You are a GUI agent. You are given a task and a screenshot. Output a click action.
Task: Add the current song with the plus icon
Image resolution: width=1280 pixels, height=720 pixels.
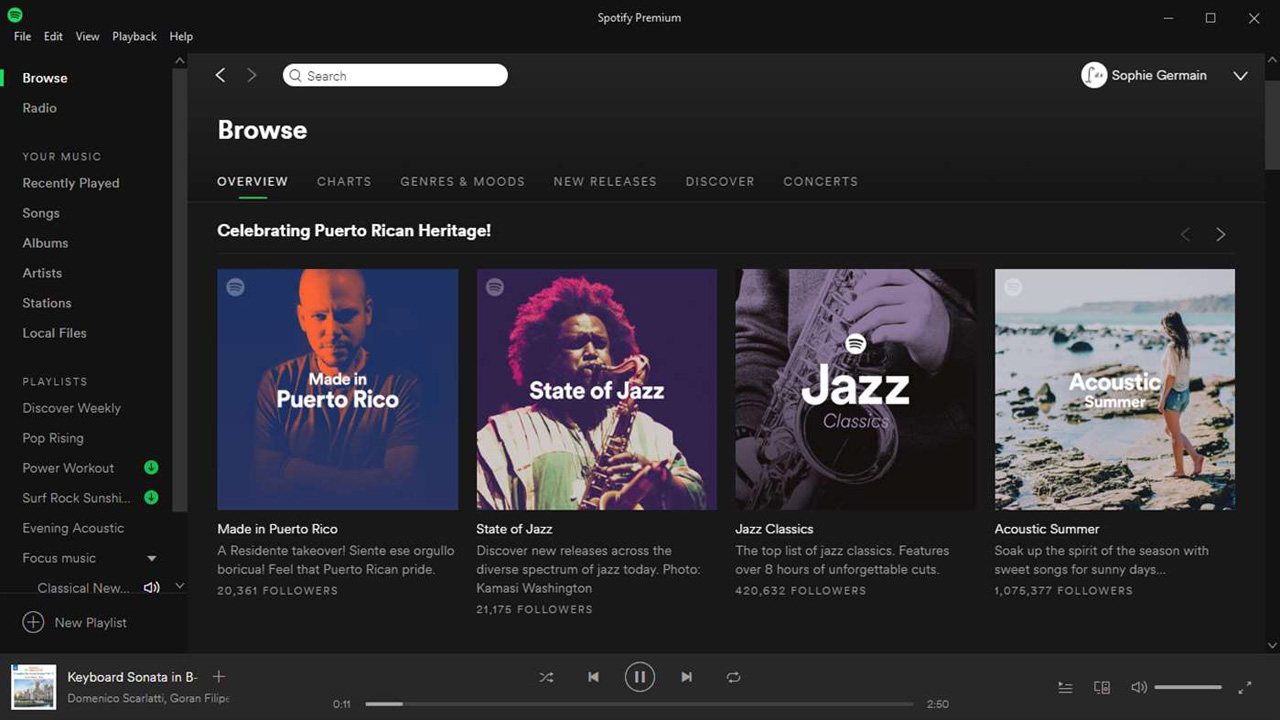218,676
